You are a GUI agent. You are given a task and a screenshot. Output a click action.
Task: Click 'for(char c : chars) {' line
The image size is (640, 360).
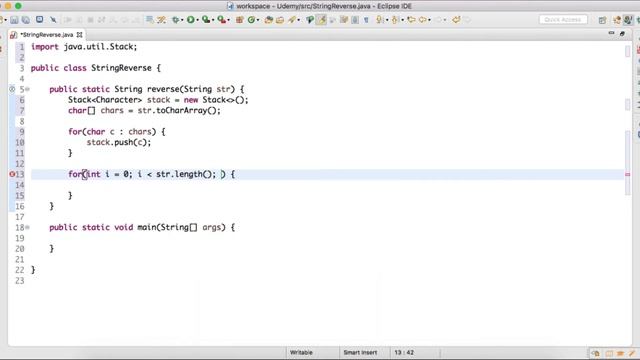[x=117, y=132]
